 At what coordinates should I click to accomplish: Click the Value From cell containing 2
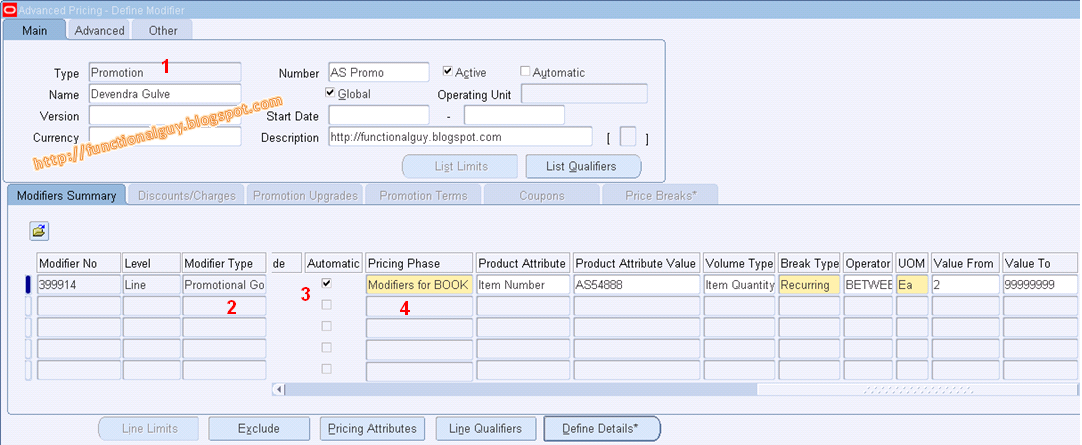(x=965, y=284)
